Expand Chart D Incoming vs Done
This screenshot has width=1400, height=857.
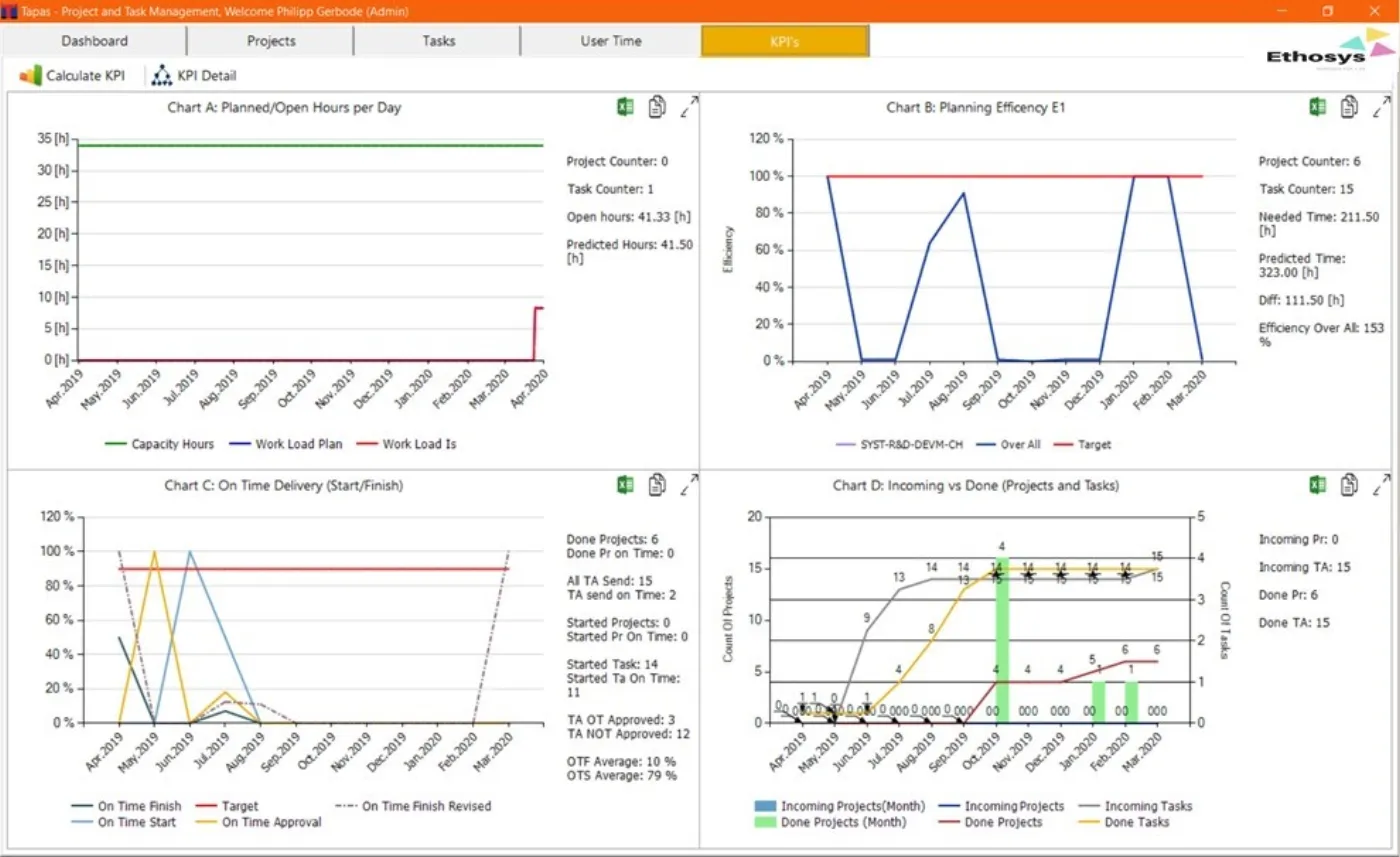1382,485
